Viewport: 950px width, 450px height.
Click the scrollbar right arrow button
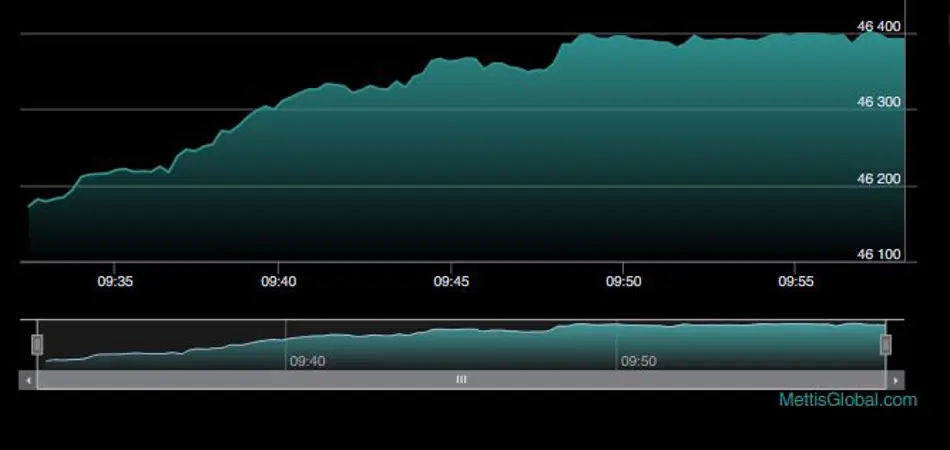click(x=895, y=380)
